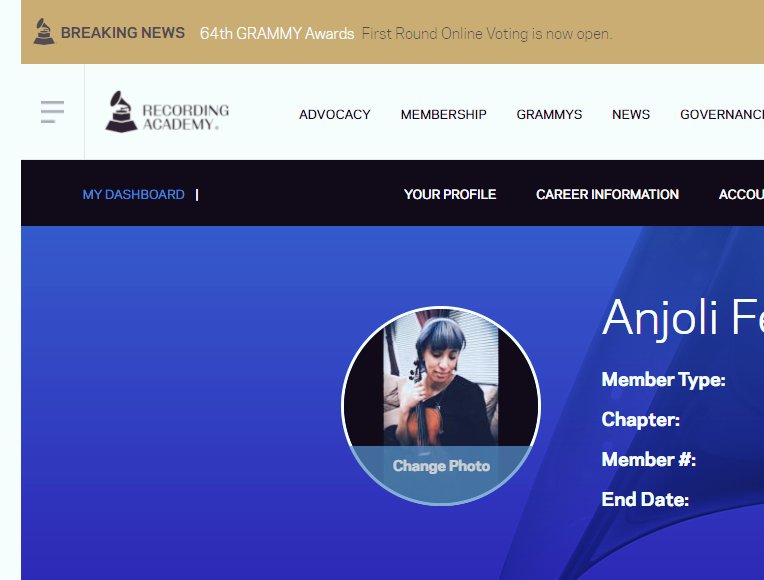The width and height of the screenshot is (764, 580).
Task: Click the Breaking News label
Action: click(x=123, y=33)
